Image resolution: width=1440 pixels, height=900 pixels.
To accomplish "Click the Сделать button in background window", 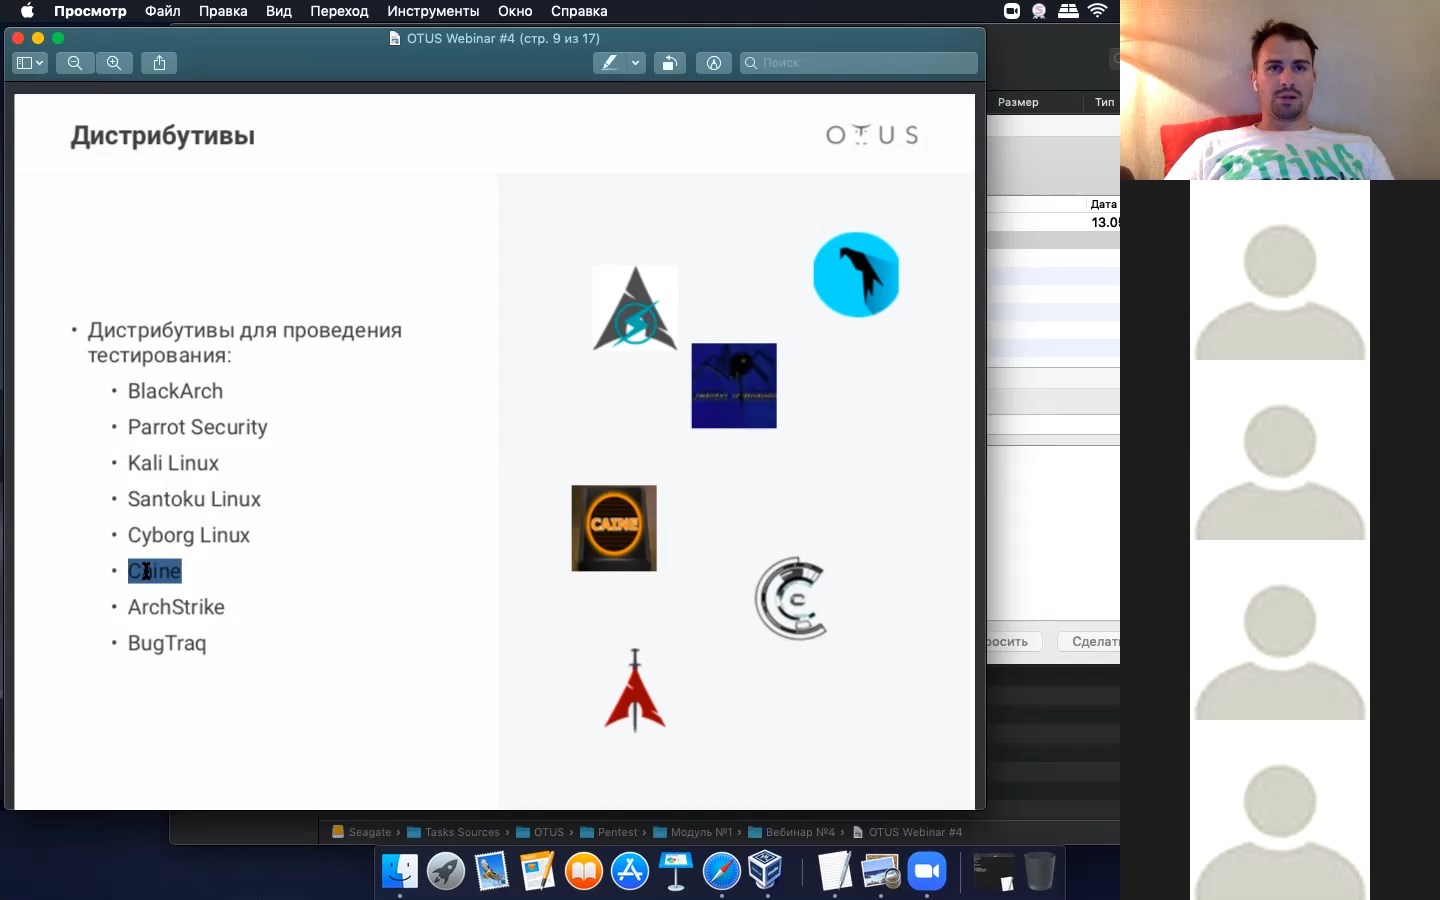I will [x=1090, y=641].
